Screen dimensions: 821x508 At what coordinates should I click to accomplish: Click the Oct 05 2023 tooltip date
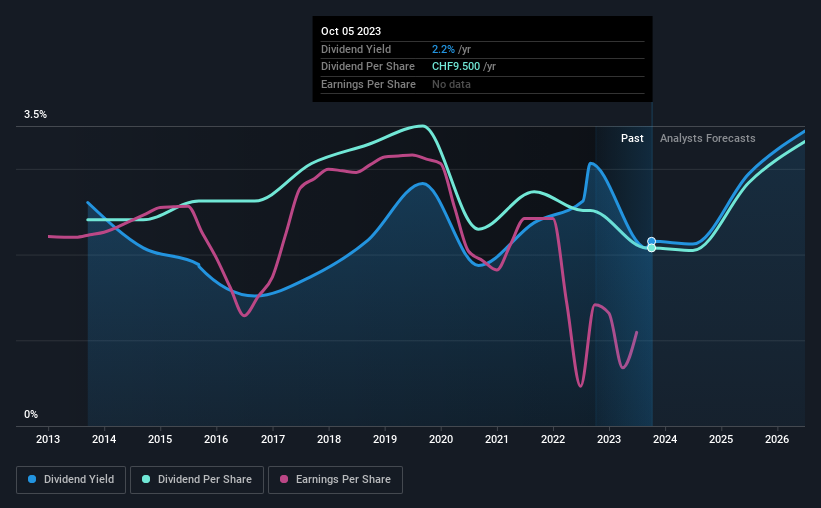(351, 31)
